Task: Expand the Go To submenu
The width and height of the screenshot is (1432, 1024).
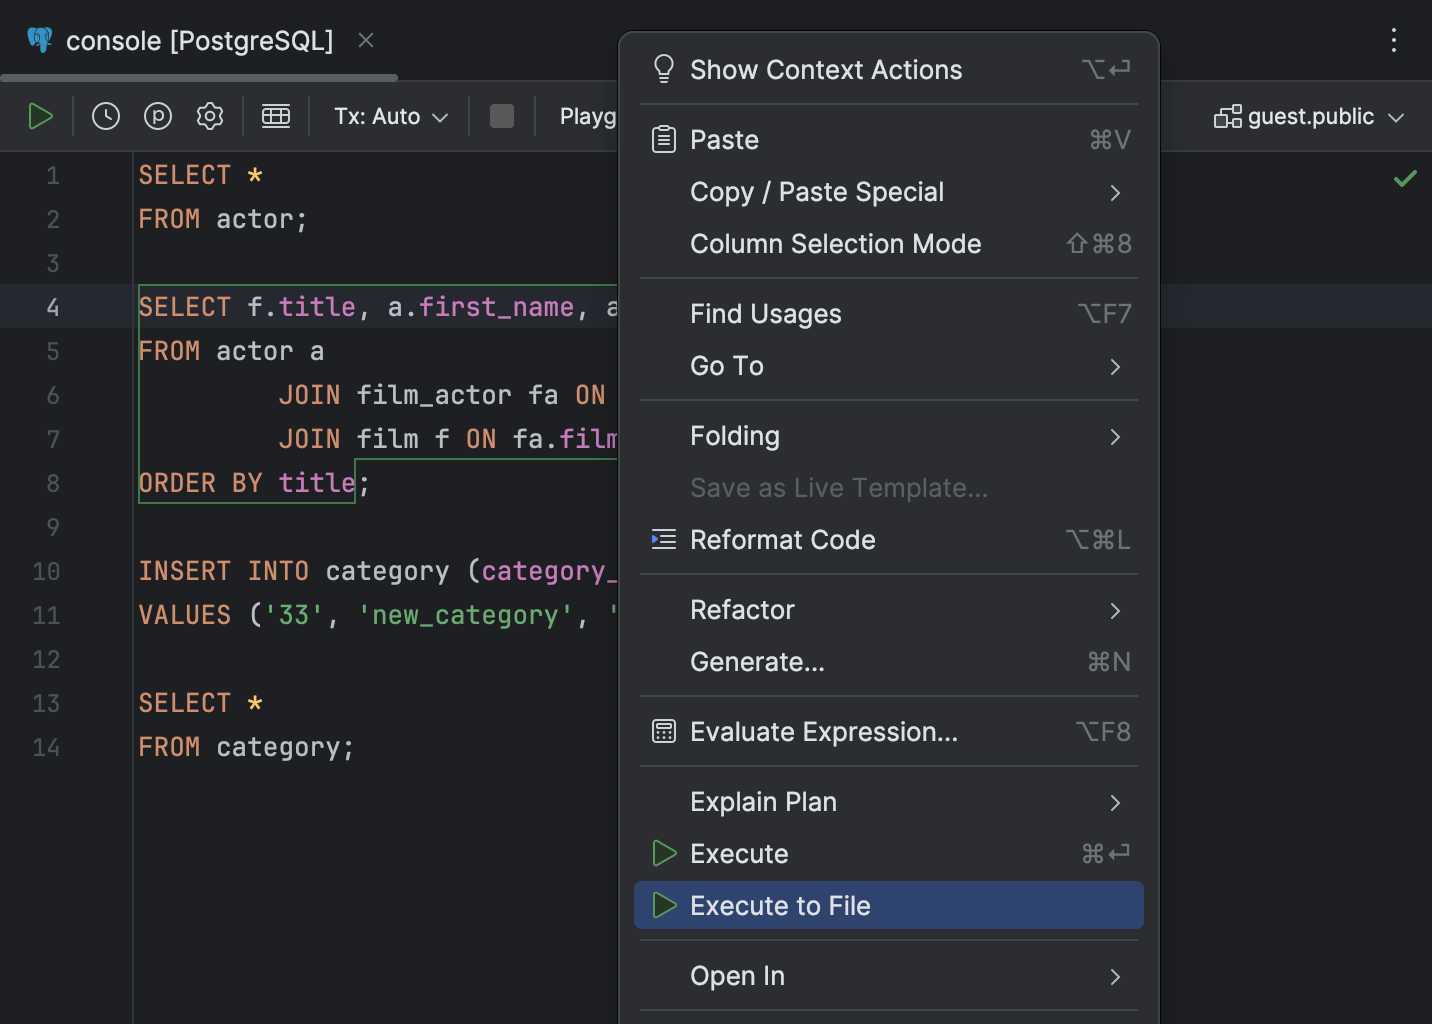Action: (x=727, y=366)
